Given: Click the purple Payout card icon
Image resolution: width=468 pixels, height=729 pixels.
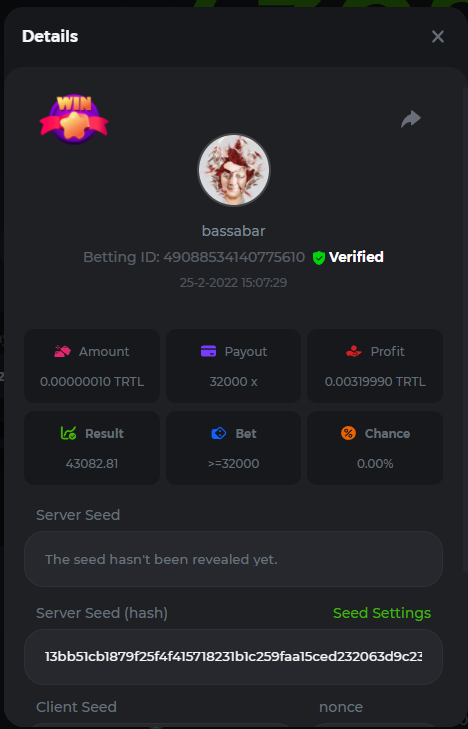Looking at the screenshot, I should 209,351.
